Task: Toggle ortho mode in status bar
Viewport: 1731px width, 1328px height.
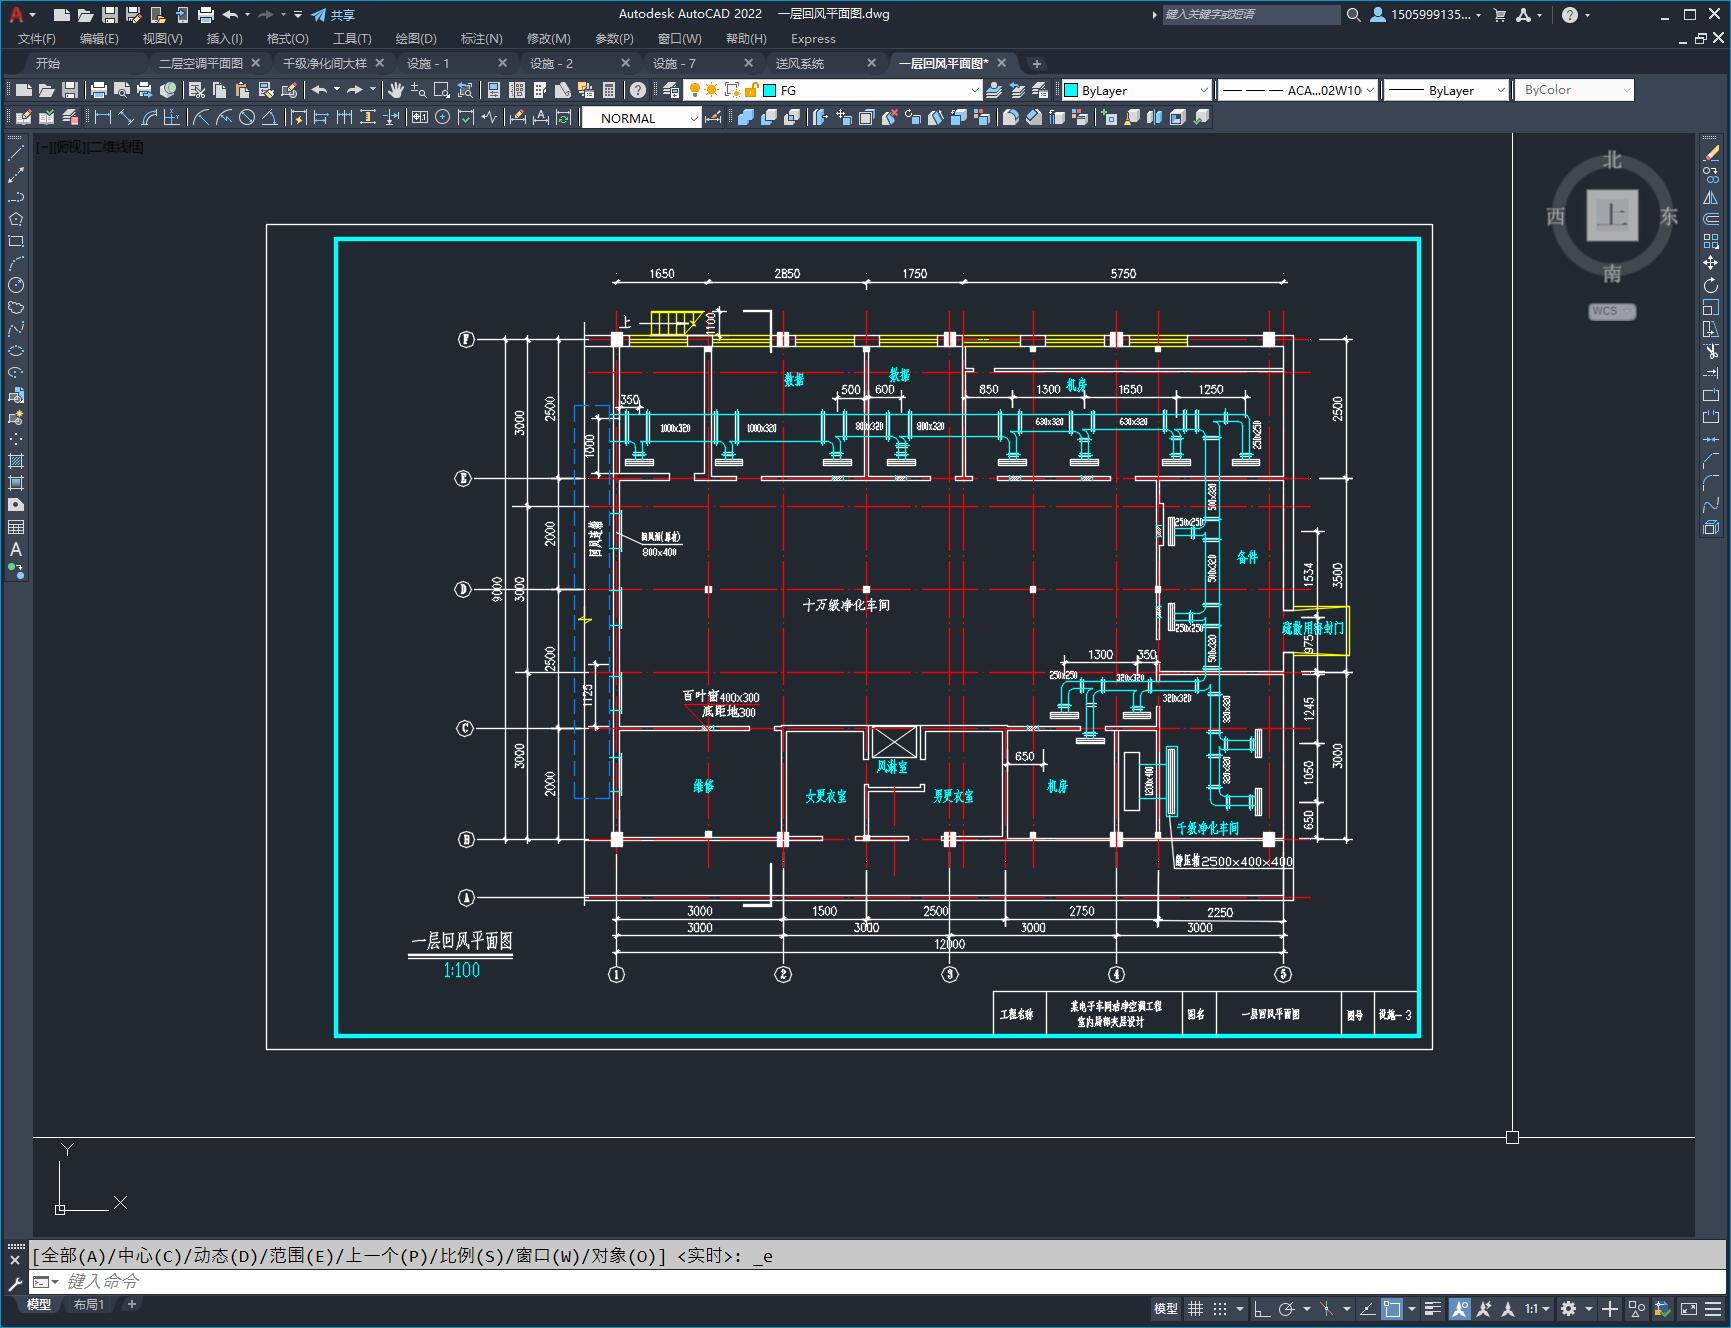Action: pyautogui.click(x=1262, y=1308)
